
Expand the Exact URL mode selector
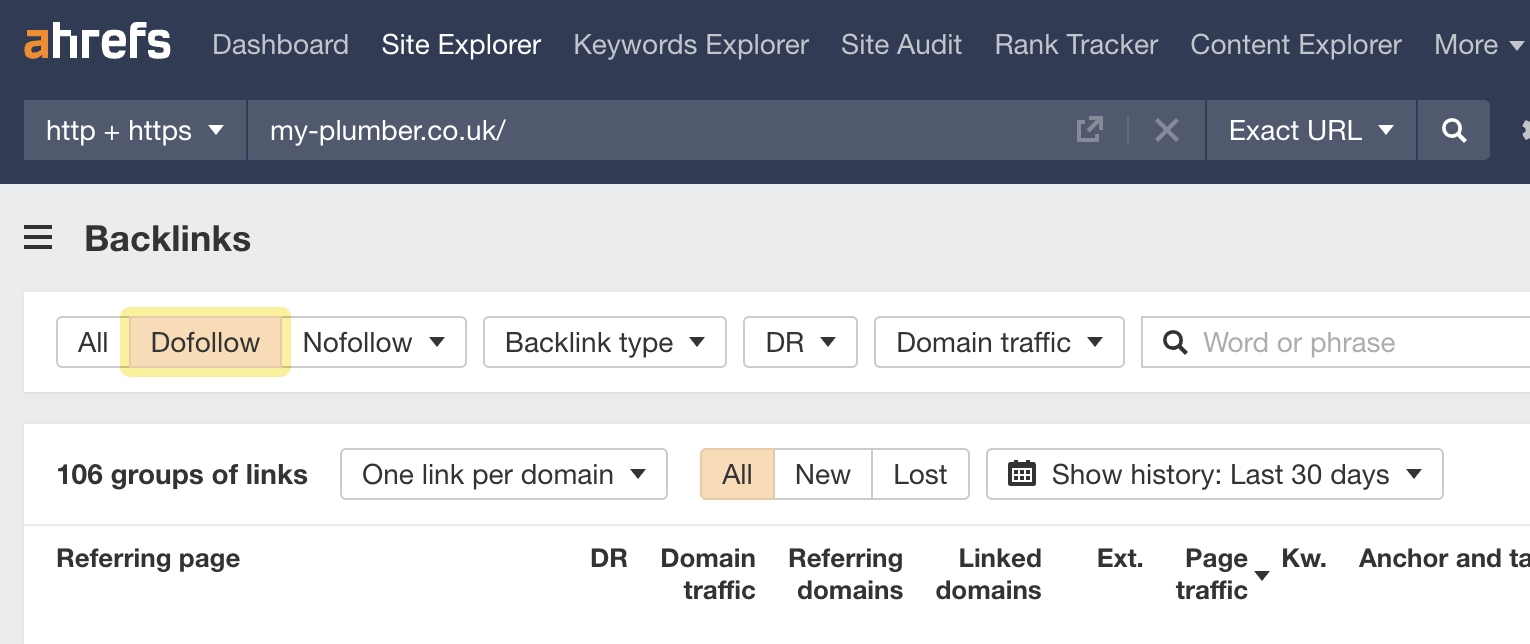coord(1310,130)
